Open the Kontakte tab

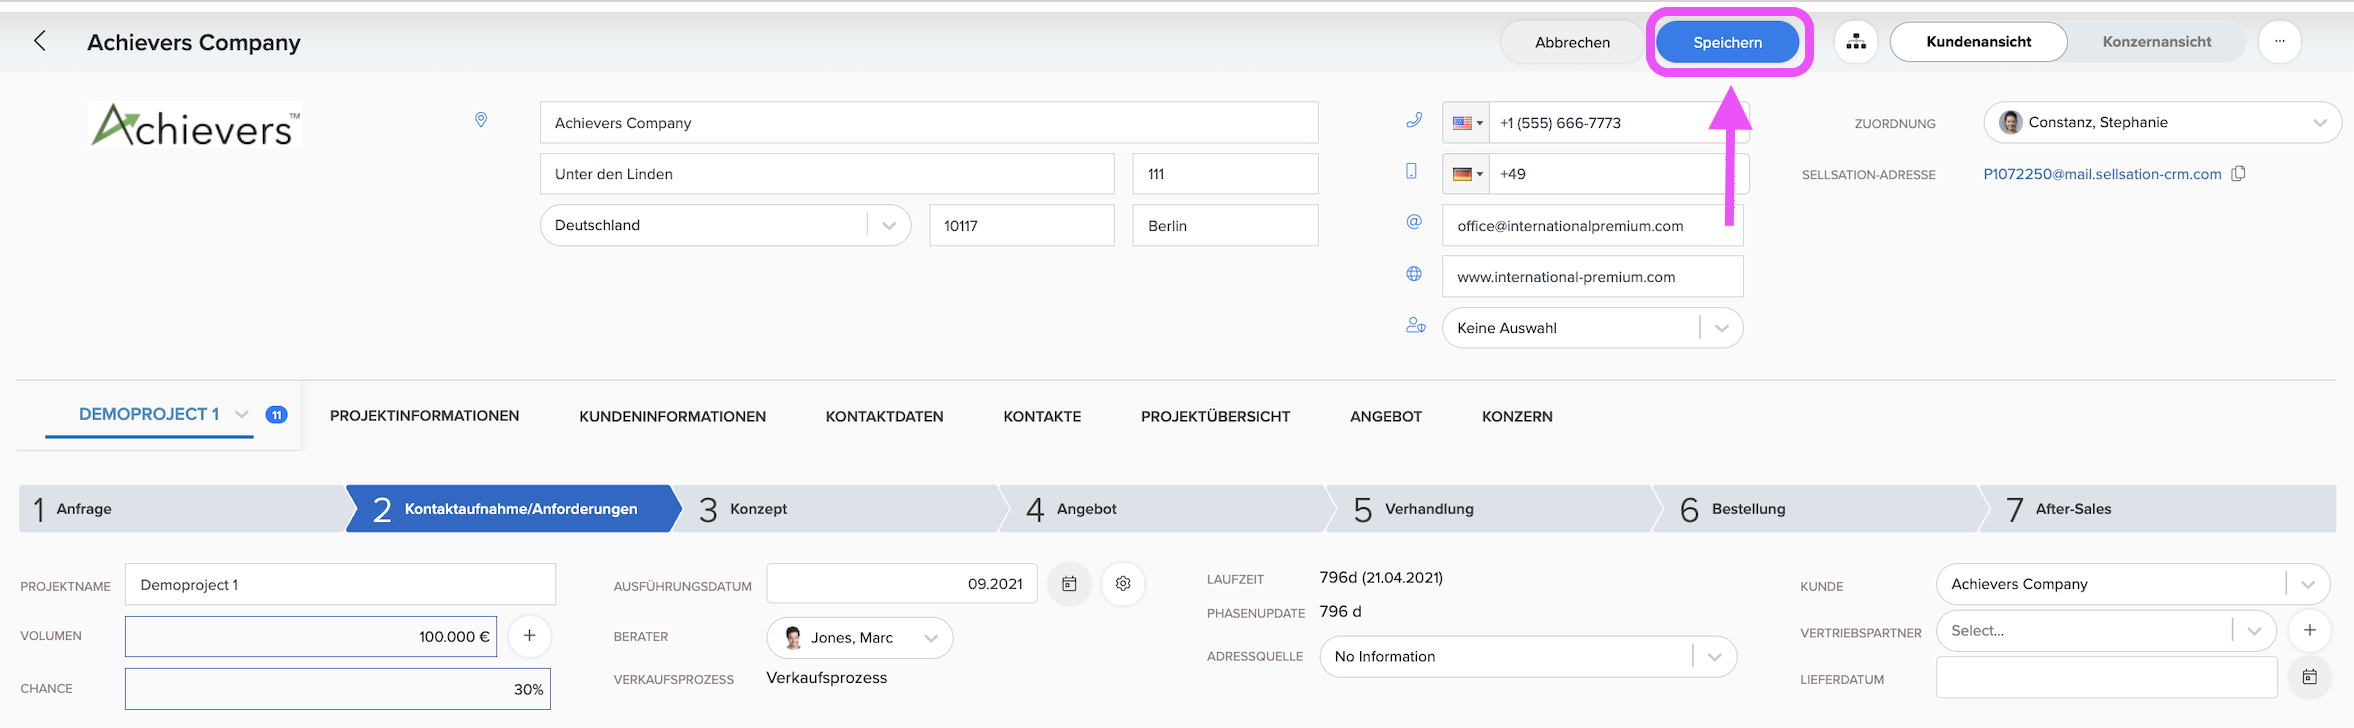tap(1042, 416)
